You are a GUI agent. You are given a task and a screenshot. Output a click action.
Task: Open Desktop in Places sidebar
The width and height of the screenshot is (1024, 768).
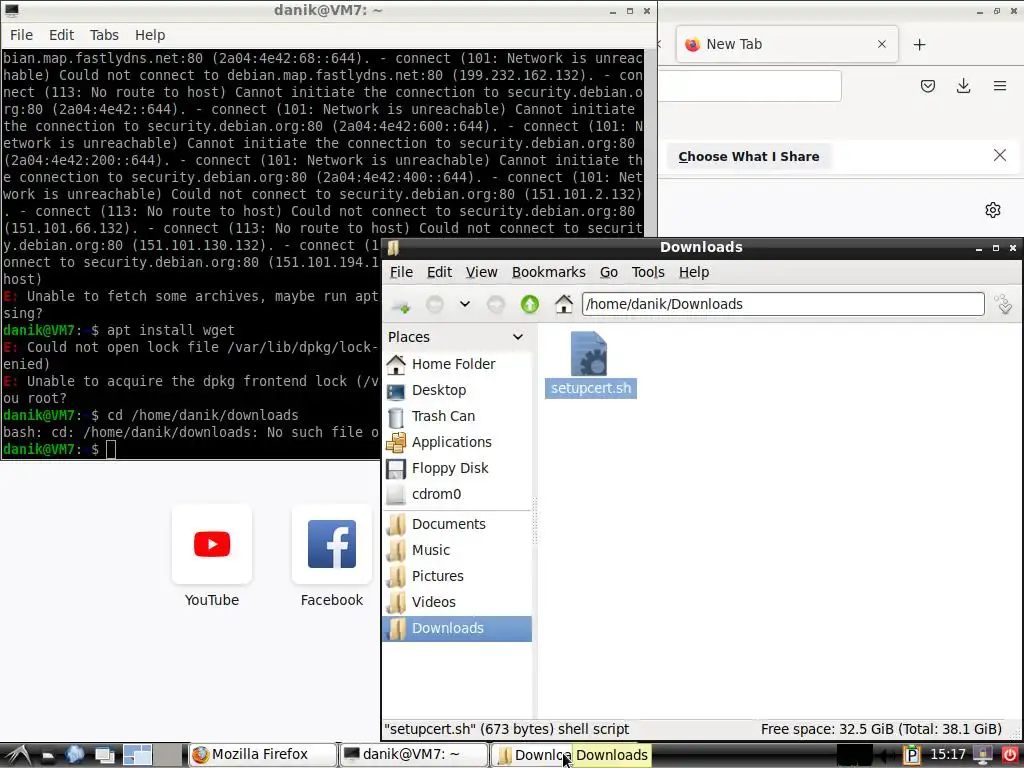coord(457,391)
